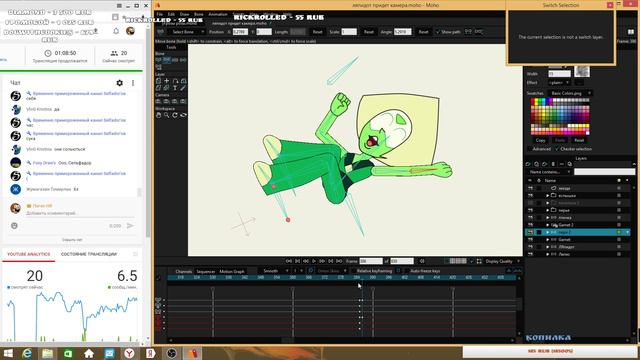Select the first Camera tool in Tools panel
This screenshot has height=360, width=640.
158,101
